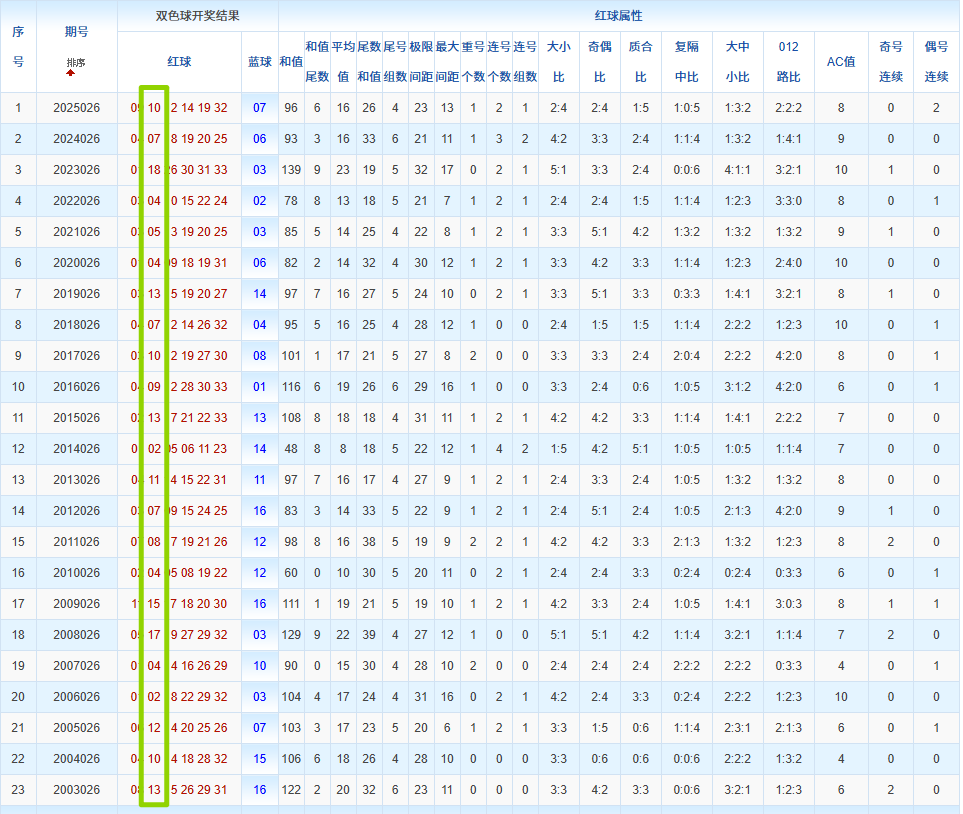
Task: Select issue number 2005026
Action: (x=76, y=728)
